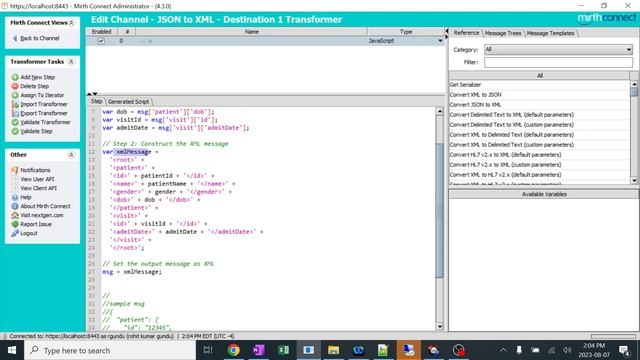Open File Explorer from the taskbar
The width and height of the screenshot is (640, 360).
(x=333, y=350)
